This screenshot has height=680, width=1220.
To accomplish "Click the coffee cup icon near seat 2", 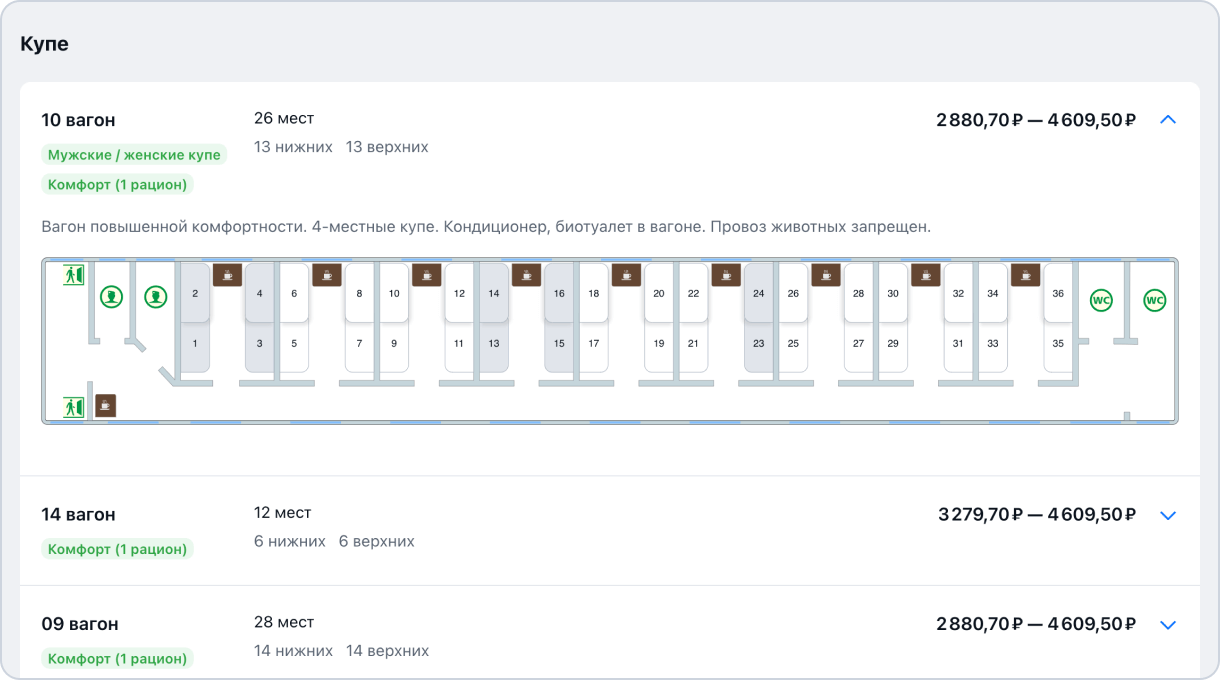I will [227, 275].
